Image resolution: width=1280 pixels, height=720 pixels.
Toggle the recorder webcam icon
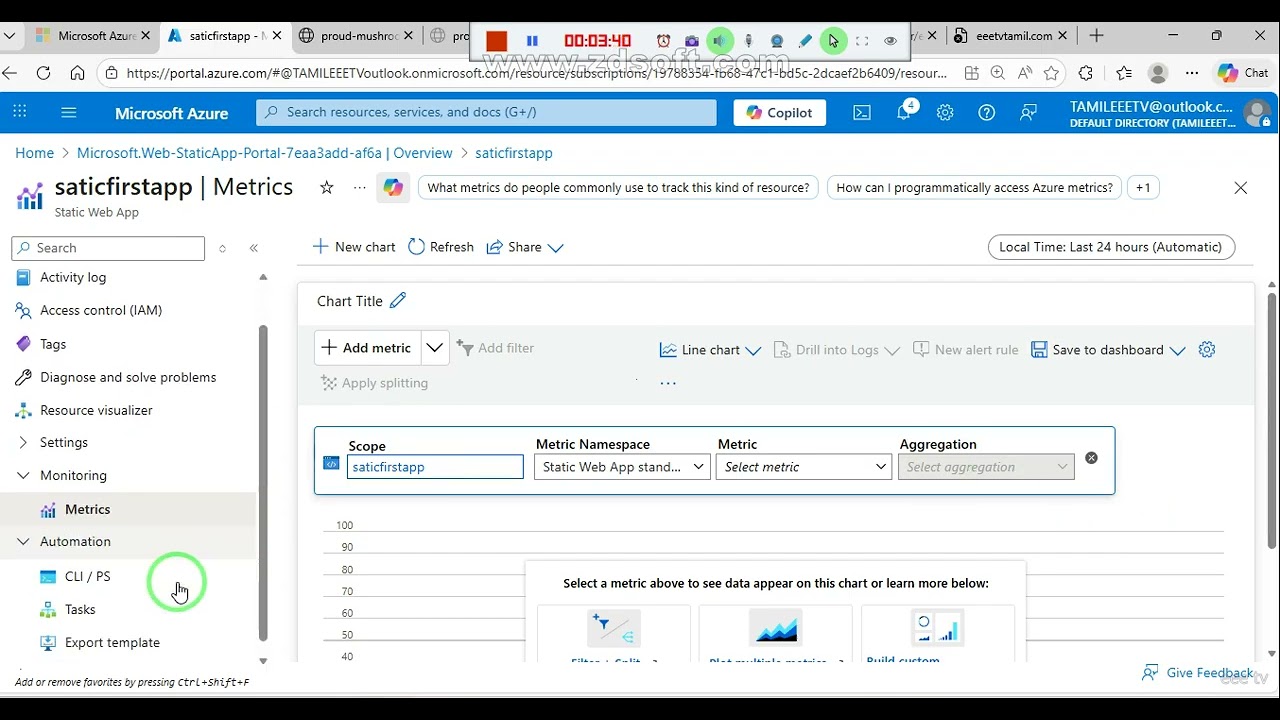click(x=777, y=41)
